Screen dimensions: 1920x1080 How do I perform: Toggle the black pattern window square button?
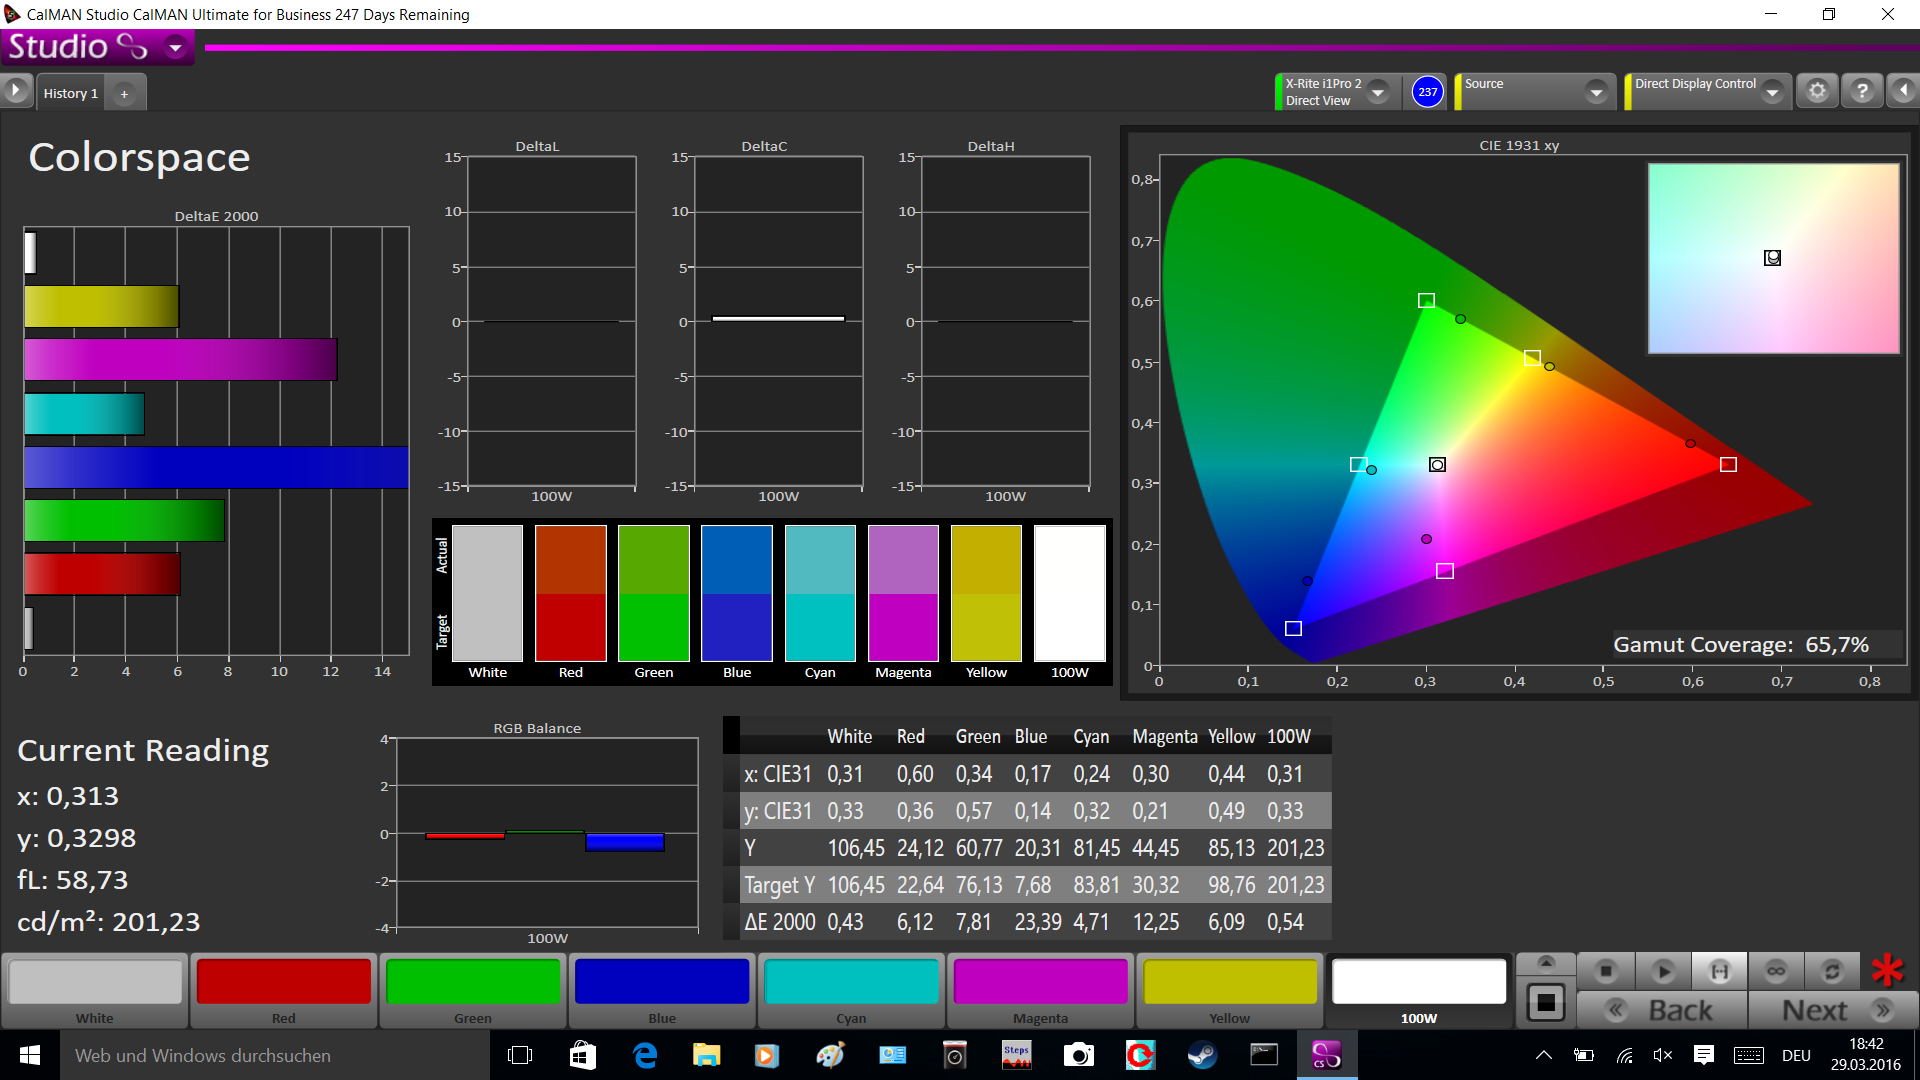1546,1002
